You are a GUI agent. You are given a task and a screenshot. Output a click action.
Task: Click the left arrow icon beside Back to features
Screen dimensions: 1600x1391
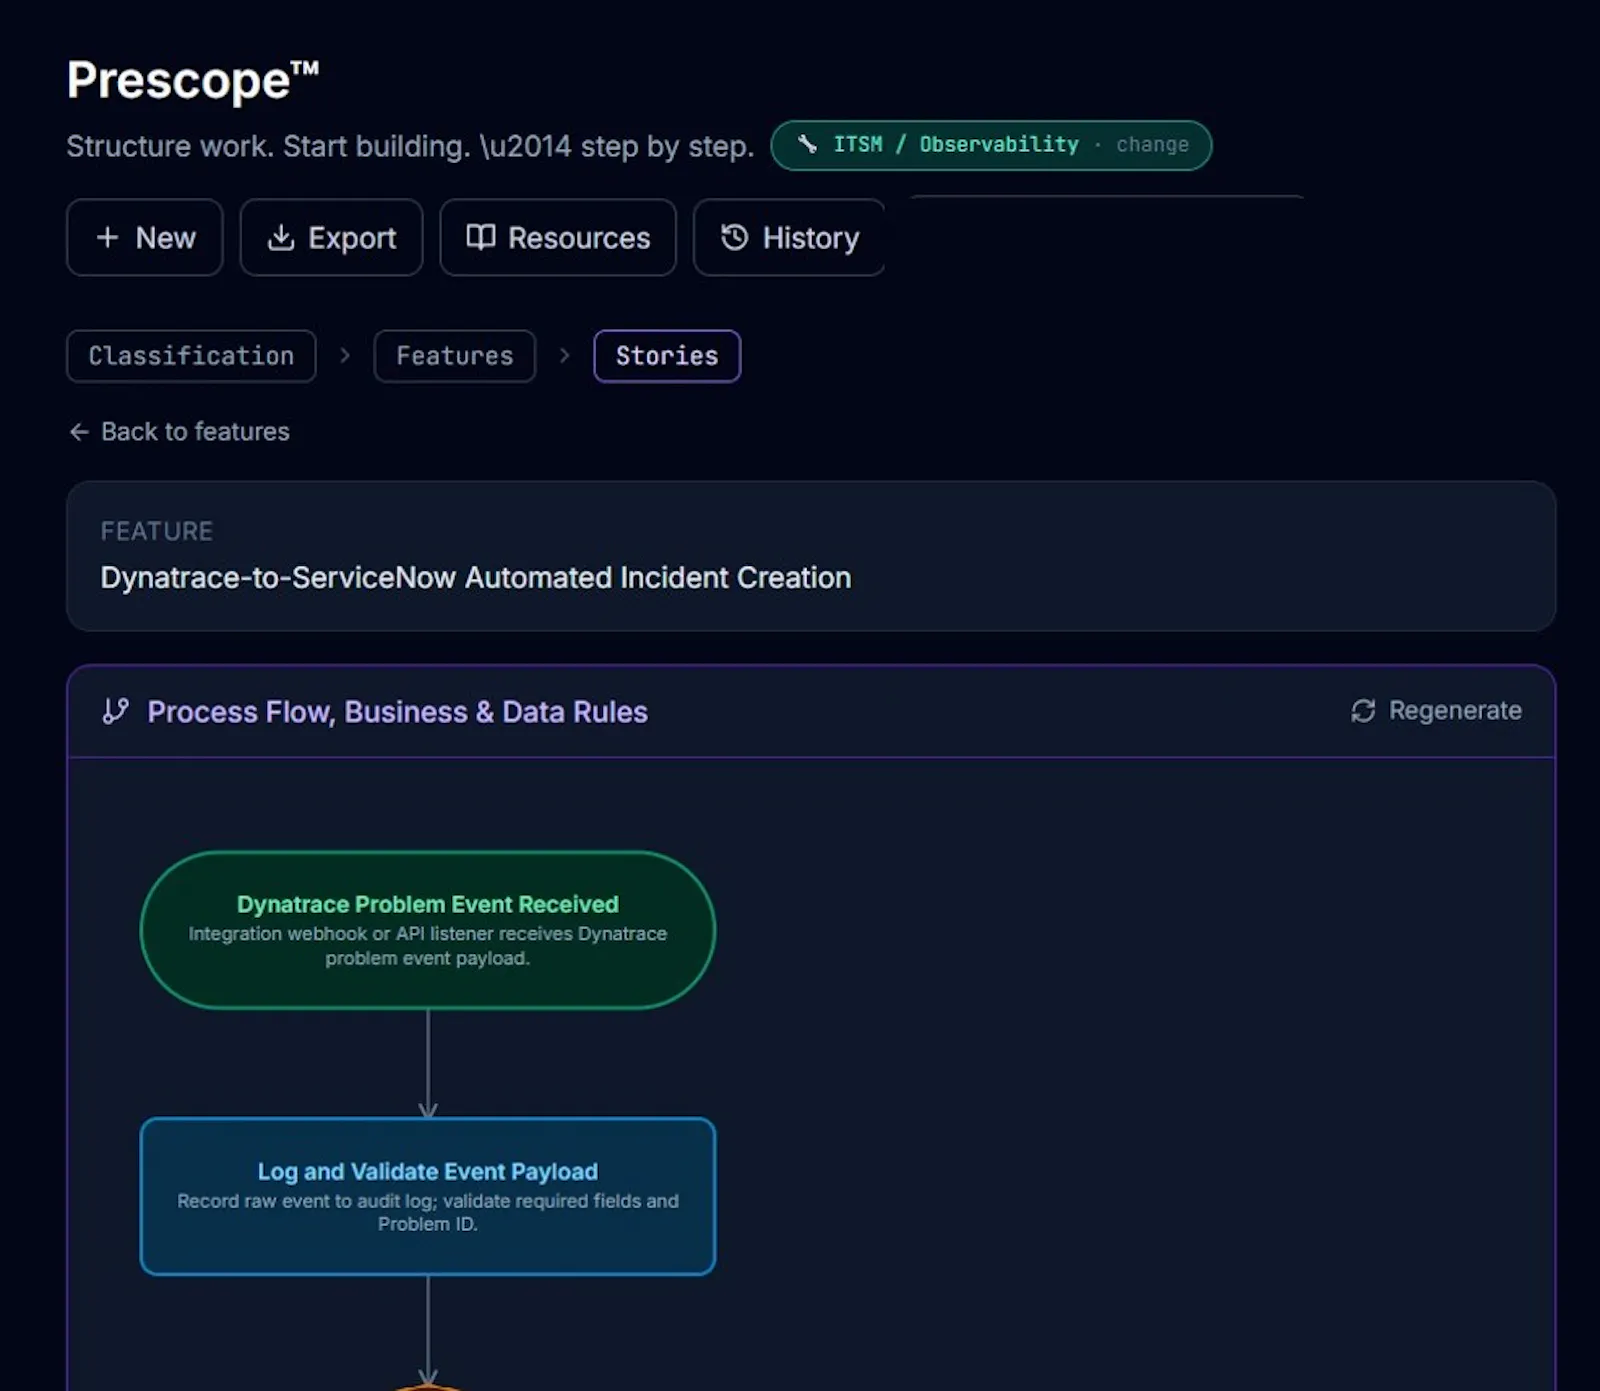79,431
